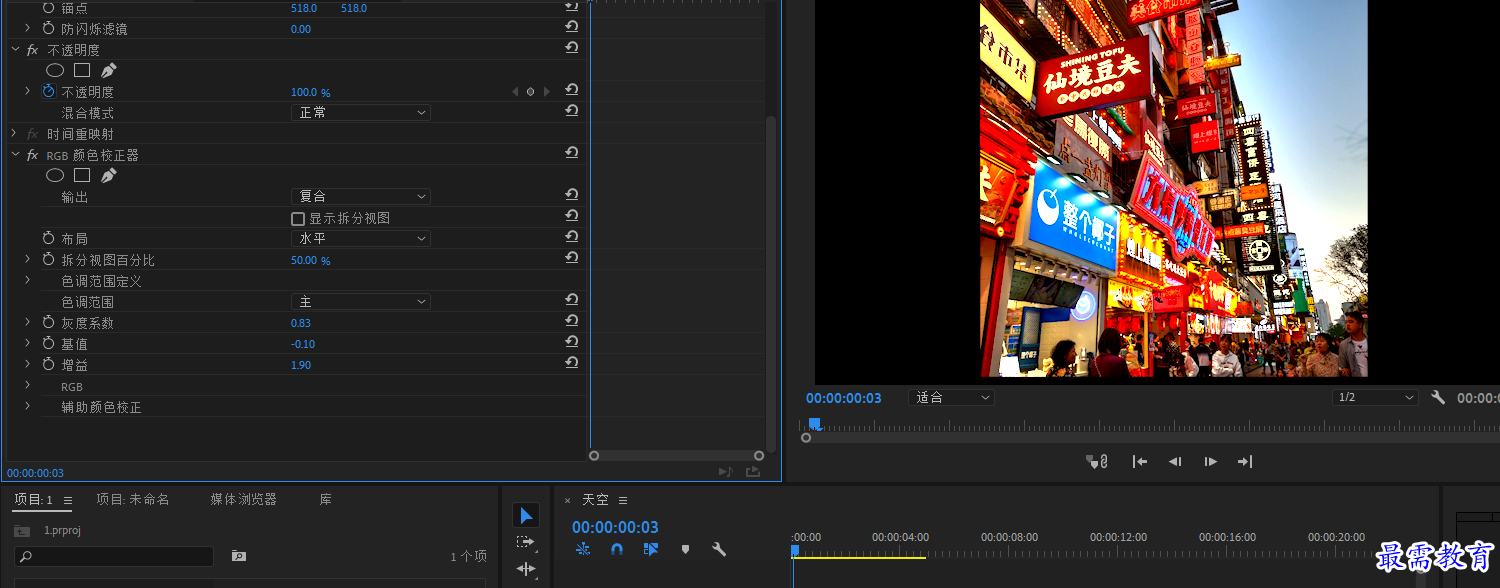Screen dimensions: 1500x588
Task: Toggle fx switch for RGB 颜色校正器
Action: [32, 155]
